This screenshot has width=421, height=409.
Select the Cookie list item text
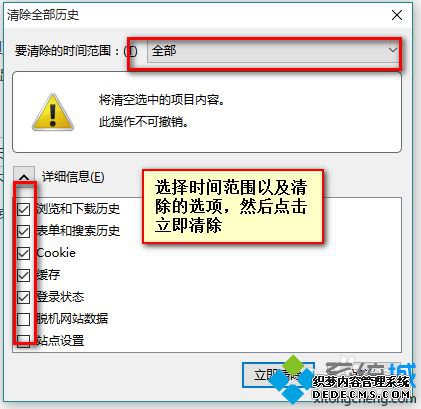(x=56, y=253)
